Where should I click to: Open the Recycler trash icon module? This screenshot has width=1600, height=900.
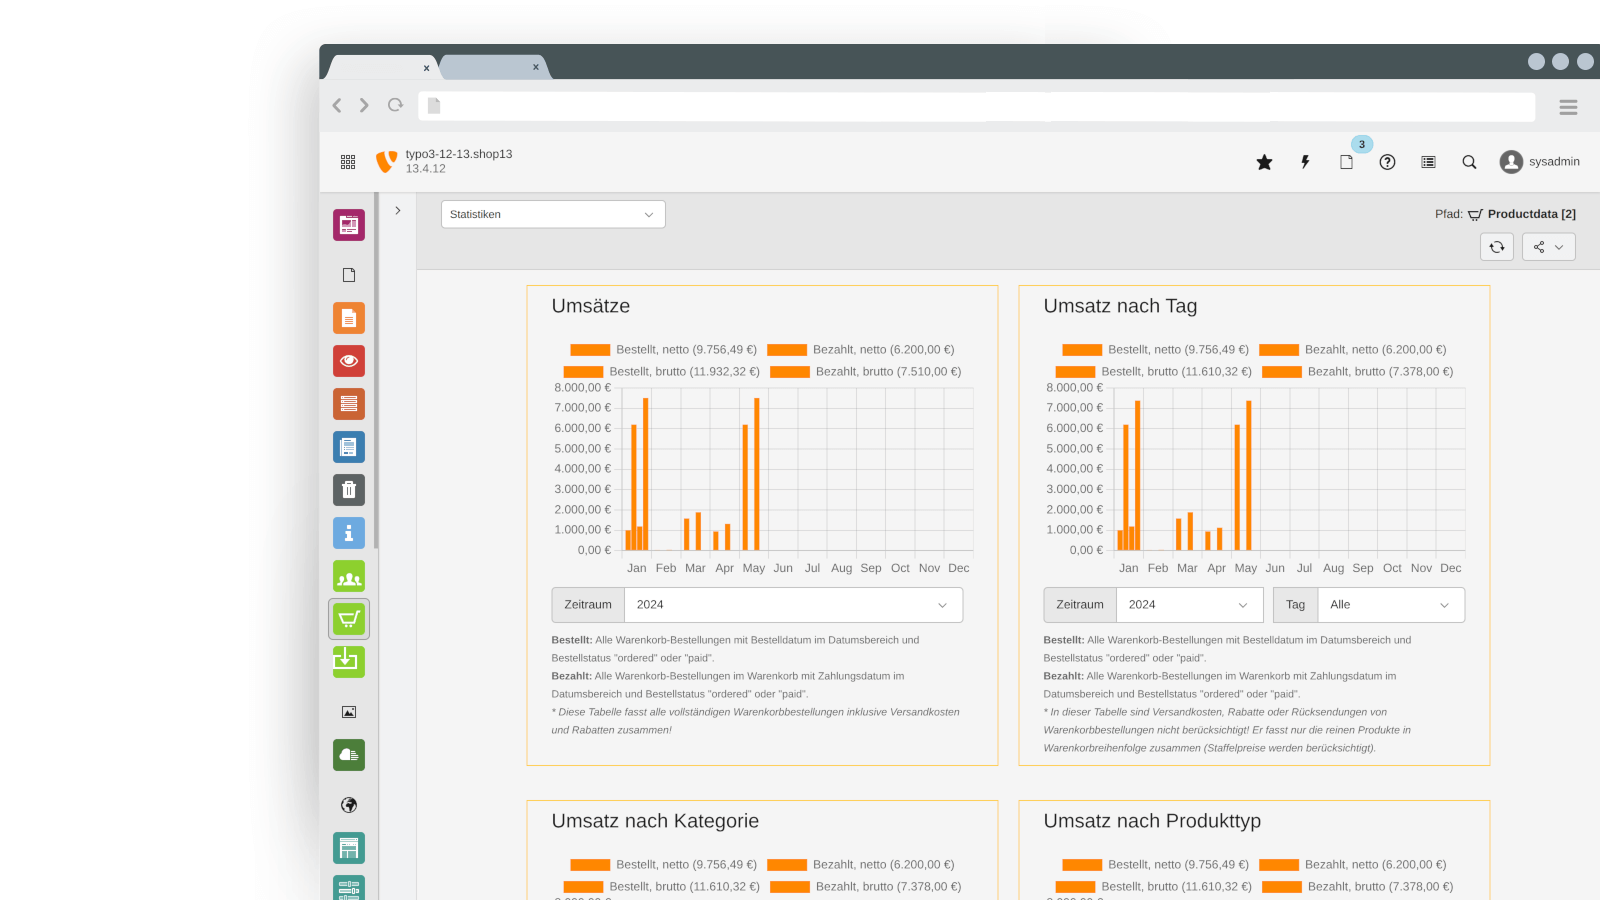tap(349, 490)
